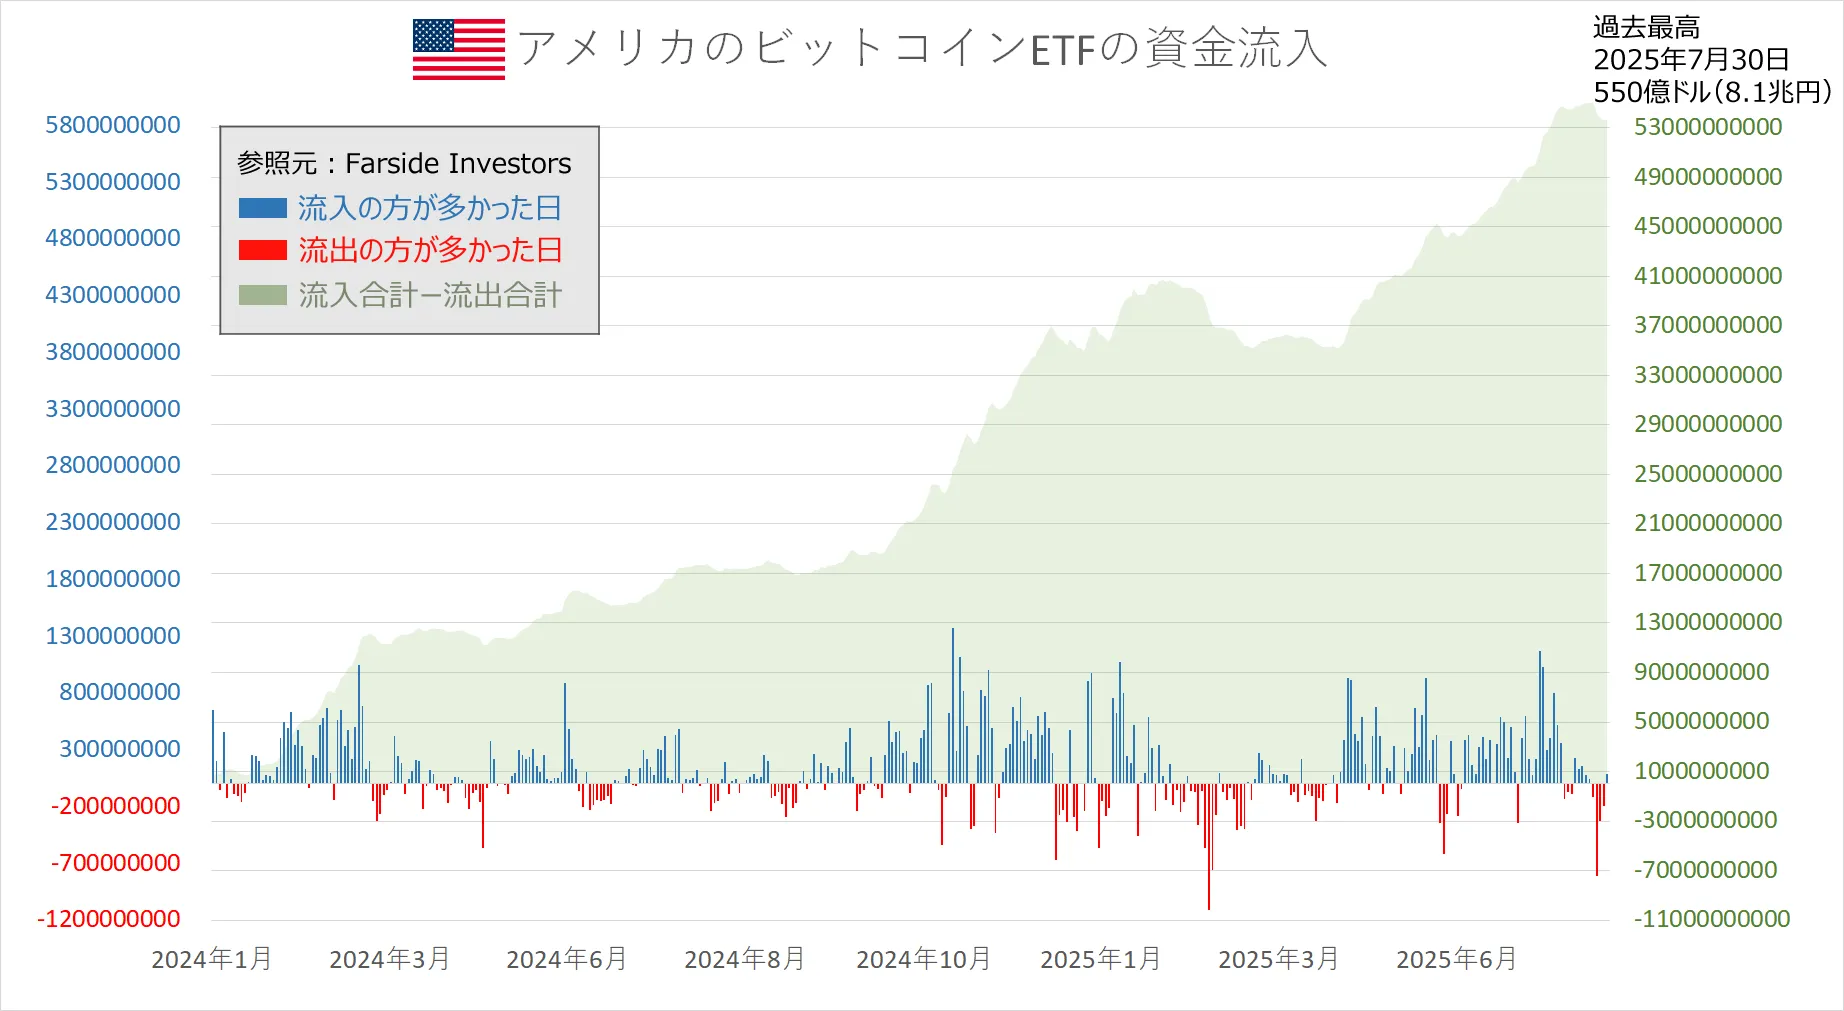Click the American flag icon in the title
The height and width of the screenshot is (1011, 1844).
(457, 48)
